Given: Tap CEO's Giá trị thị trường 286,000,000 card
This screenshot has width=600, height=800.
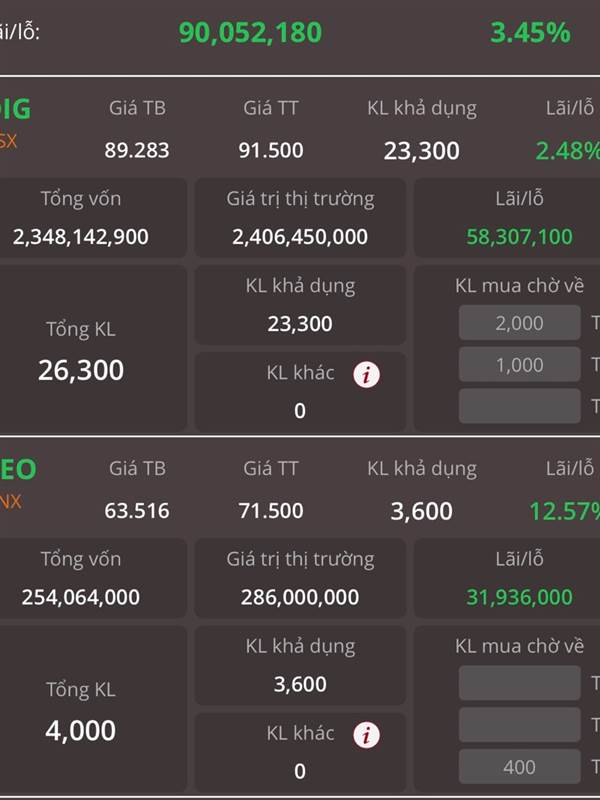Looking at the screenshot, I should [x=300, y=578].
